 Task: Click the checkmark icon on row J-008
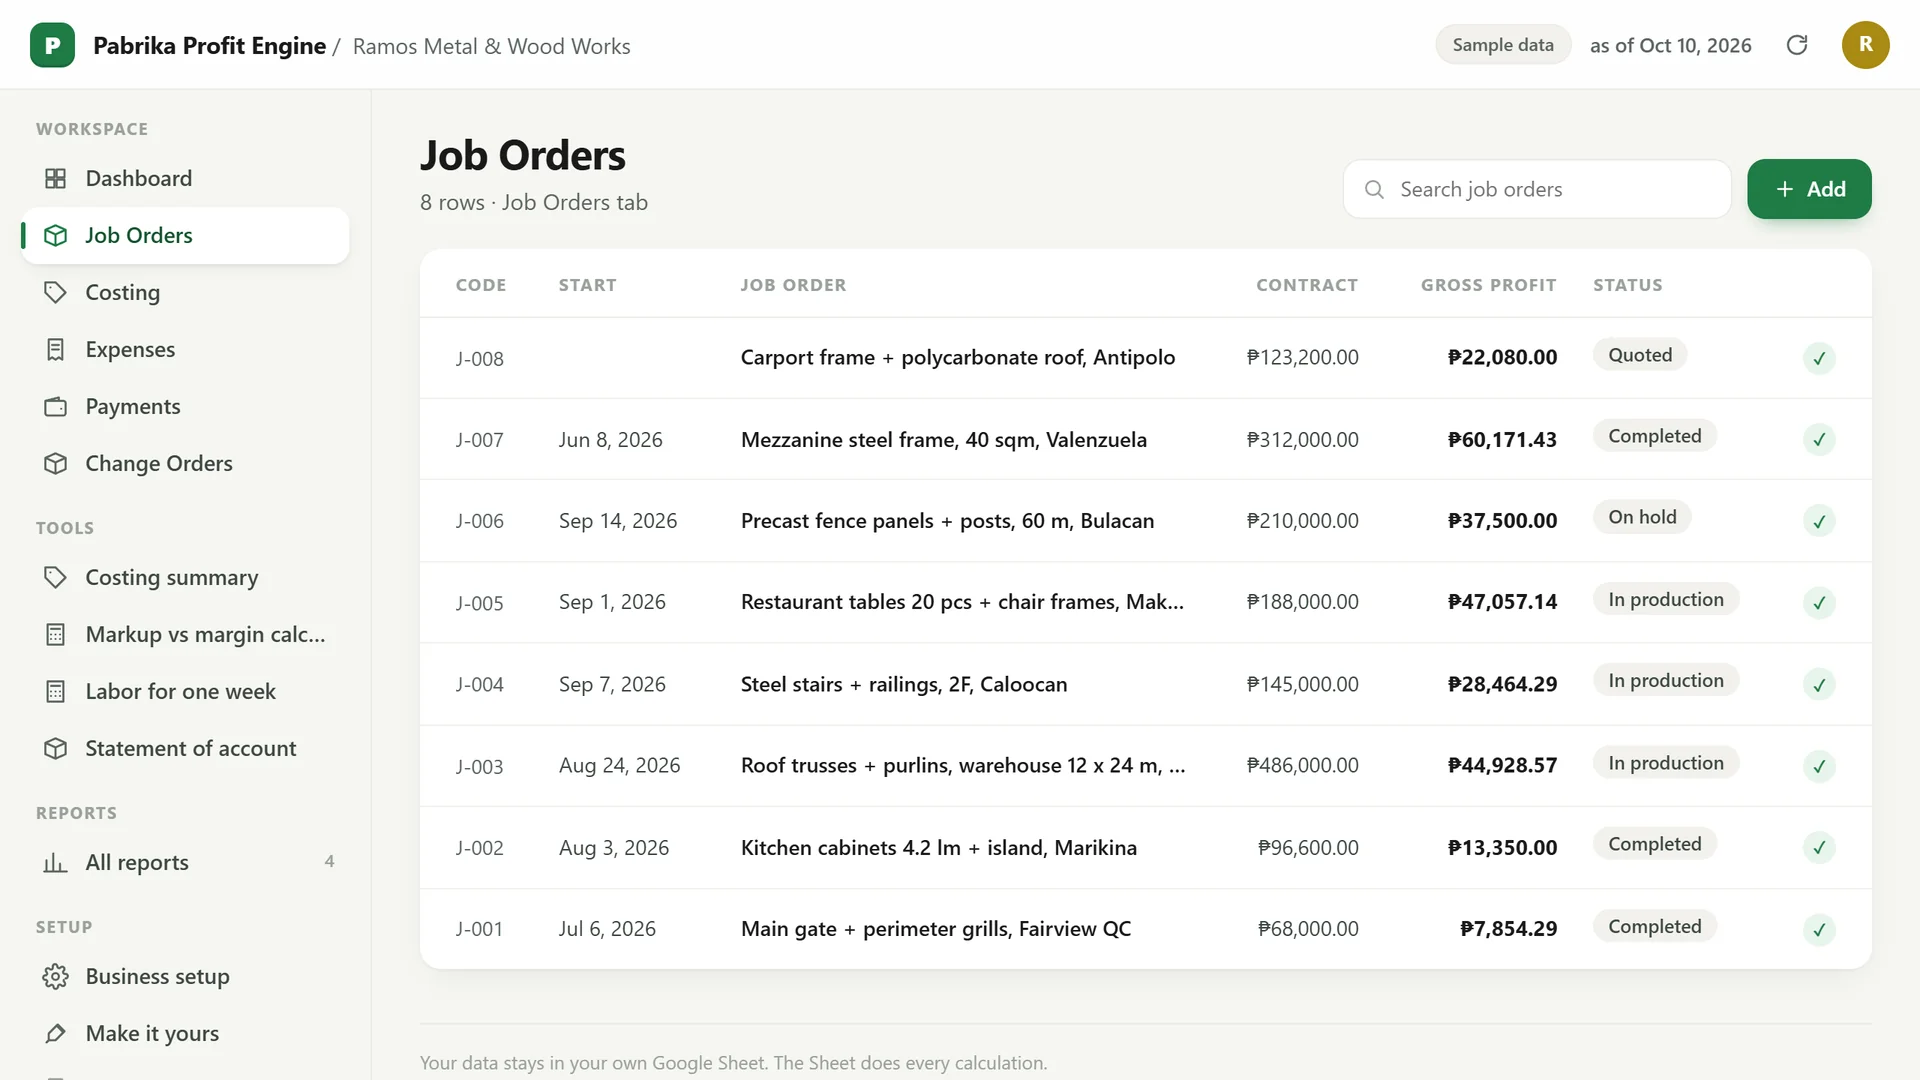point(1819,358)
